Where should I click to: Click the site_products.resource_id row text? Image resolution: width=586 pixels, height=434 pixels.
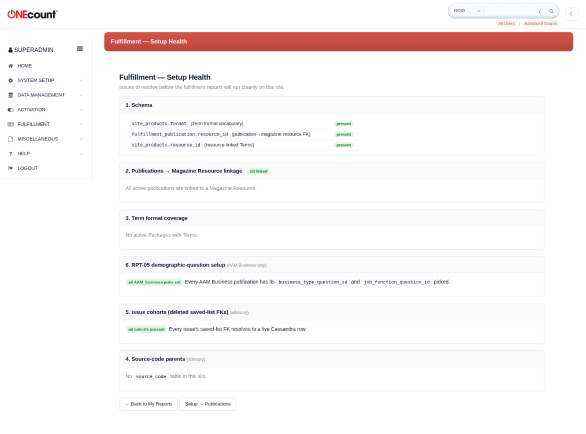coord(192,145)
